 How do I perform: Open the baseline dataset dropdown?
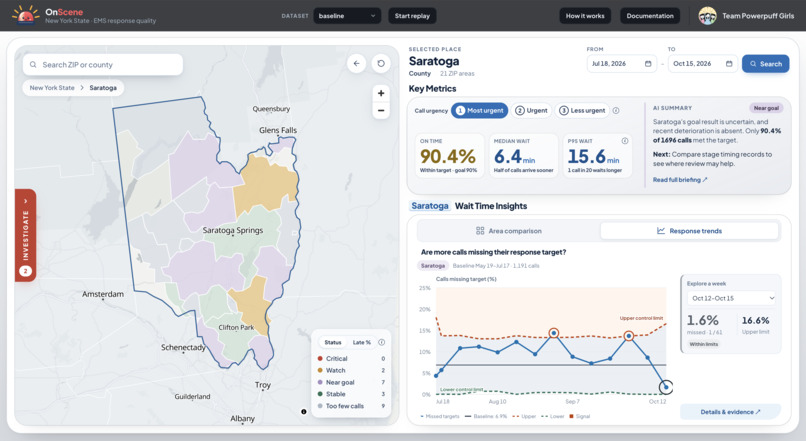(347, 16)
